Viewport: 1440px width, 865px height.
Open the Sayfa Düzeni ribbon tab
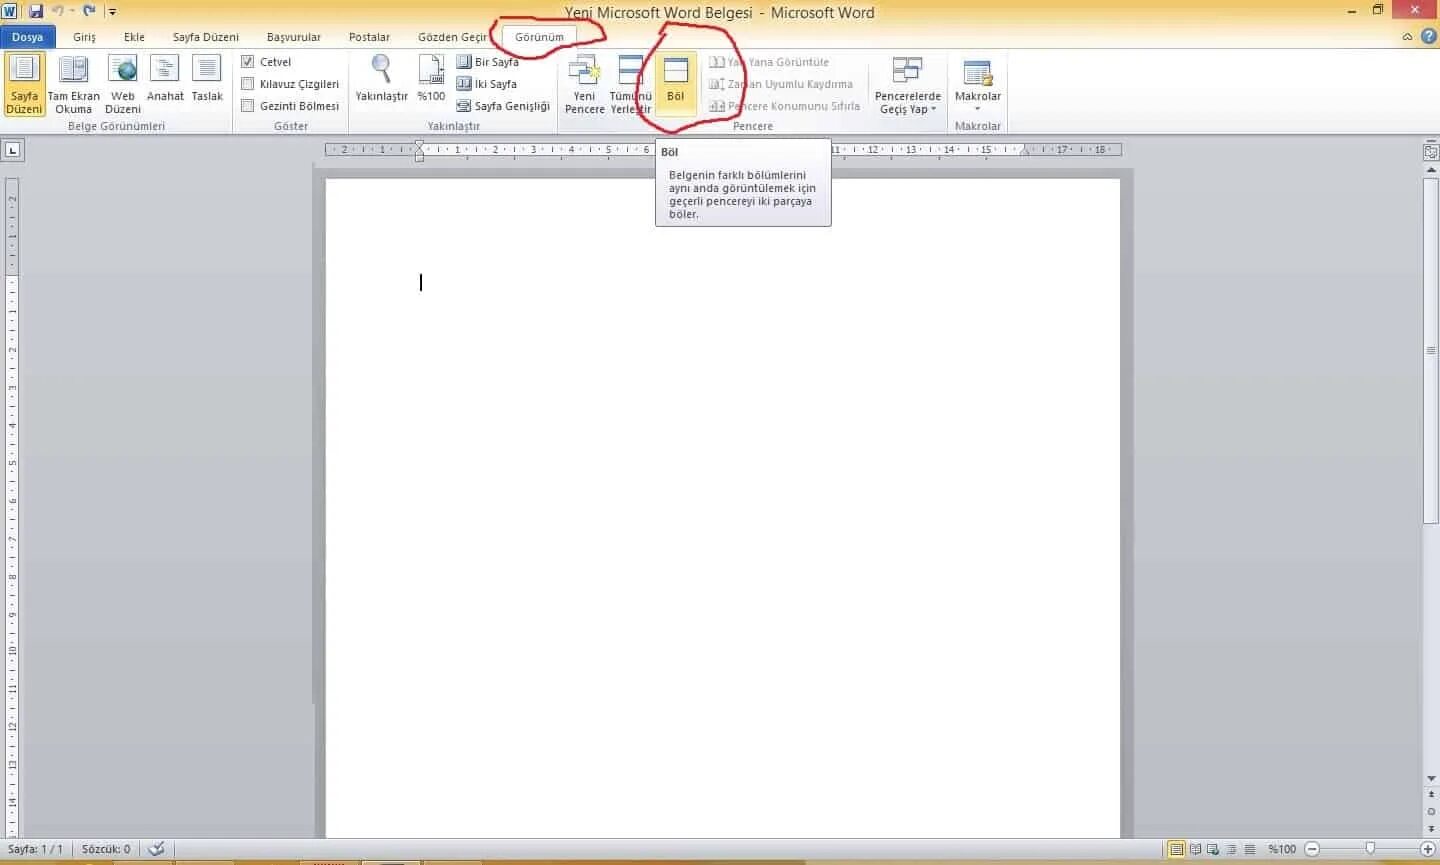[205, 37]
